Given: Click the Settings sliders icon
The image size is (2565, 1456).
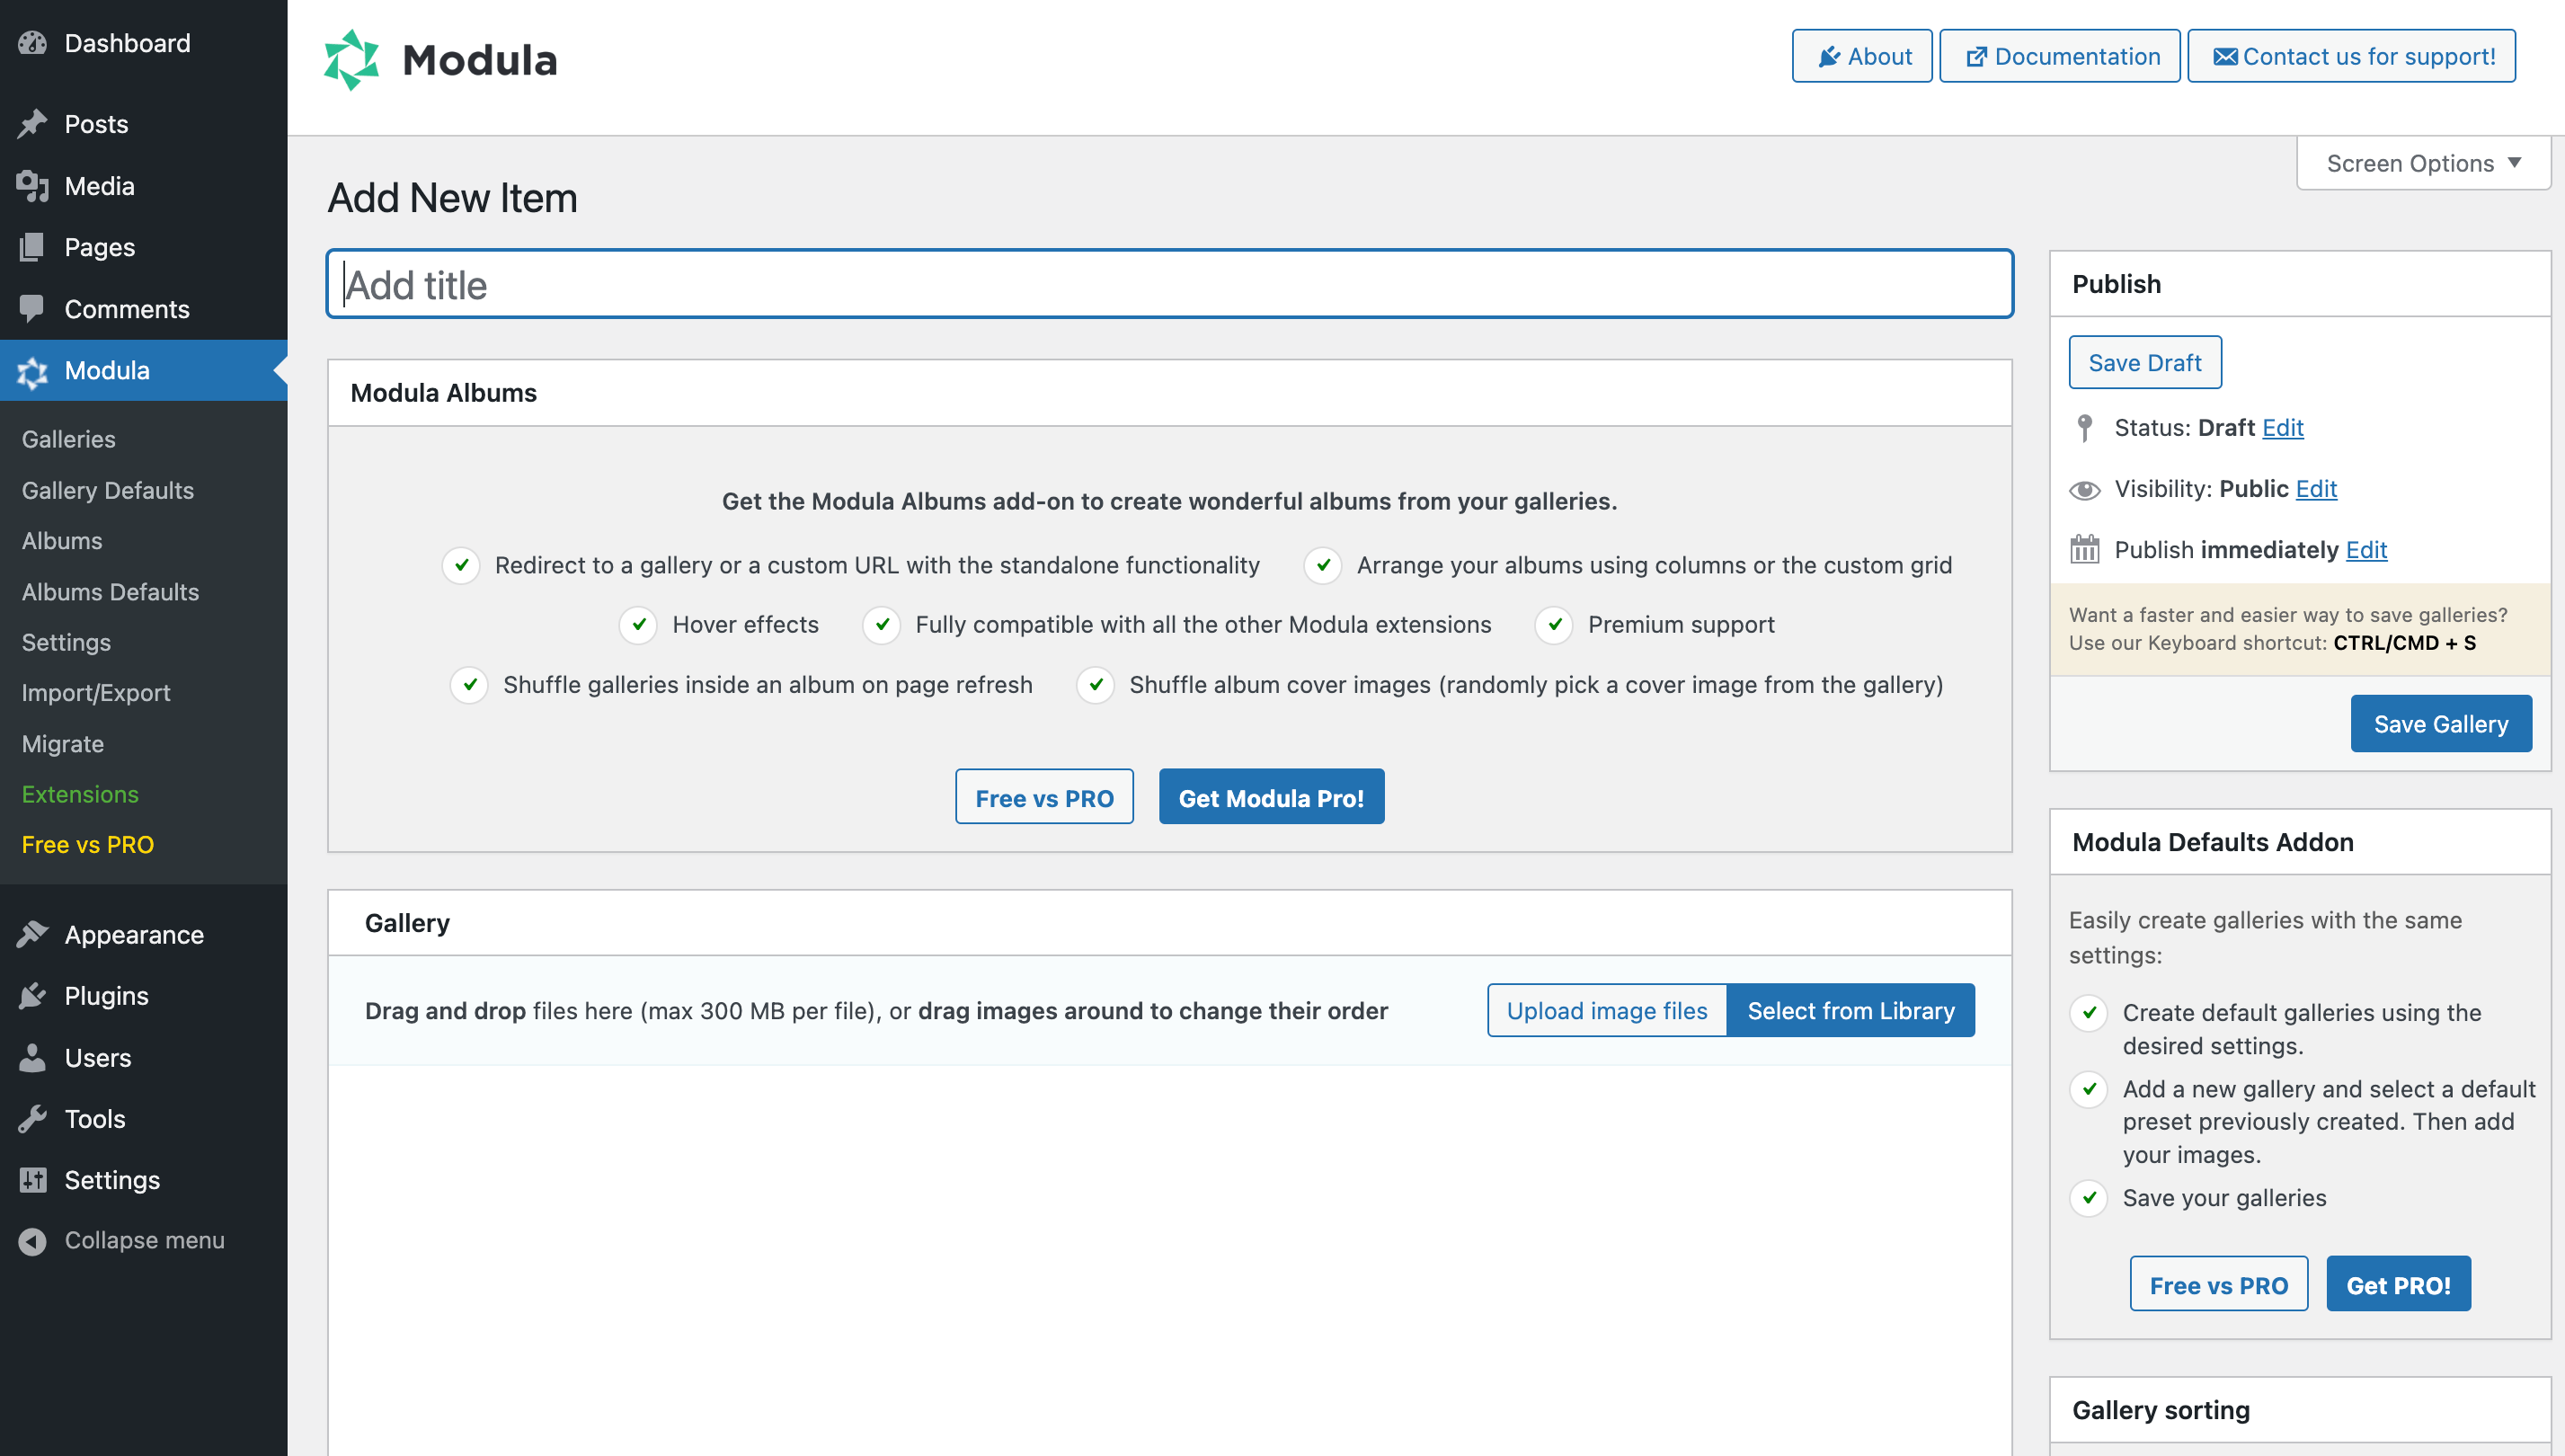Looking at the screenshot, I should [x=32, y=1180].
